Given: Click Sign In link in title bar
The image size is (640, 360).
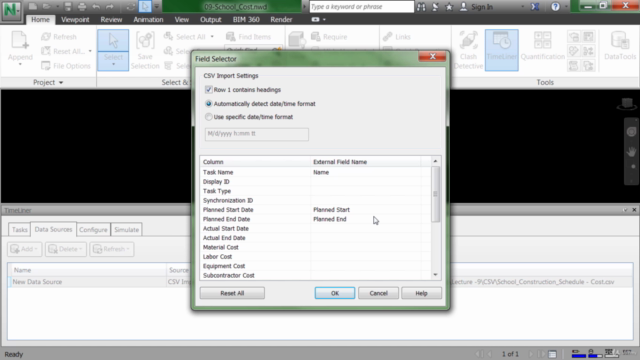Looking at the screenshot, I should pos(482,7).
